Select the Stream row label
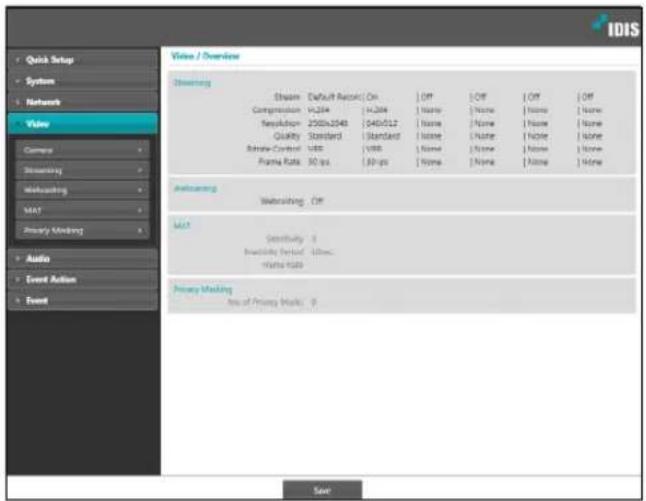646x501 pixels. (287, 97)
